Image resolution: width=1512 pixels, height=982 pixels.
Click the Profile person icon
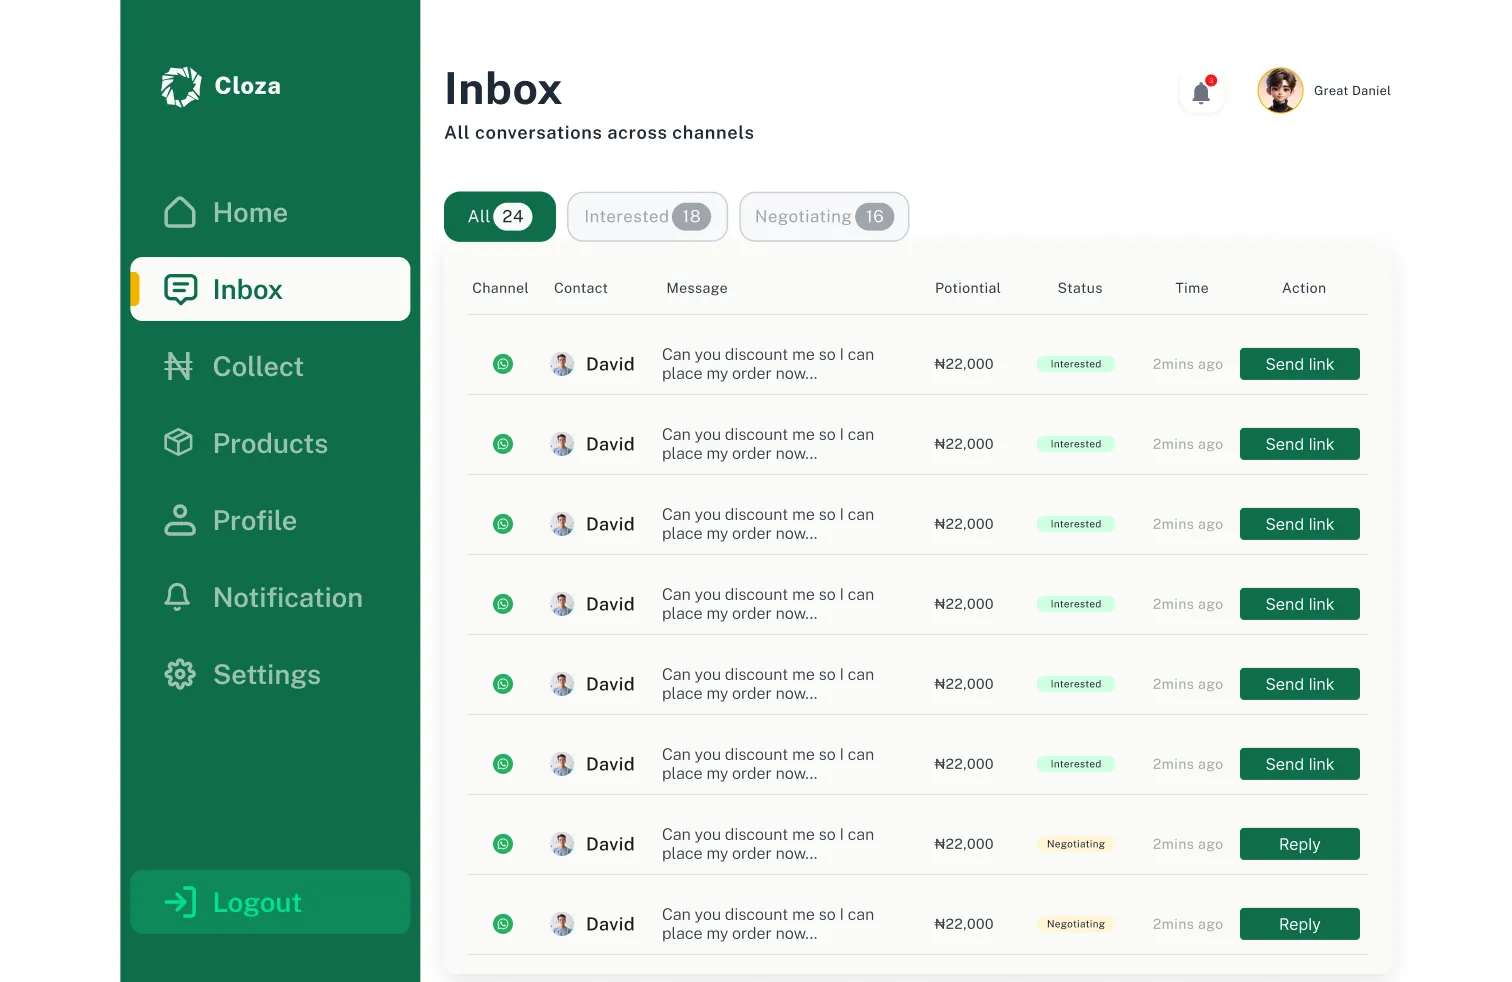pos(180,521)
